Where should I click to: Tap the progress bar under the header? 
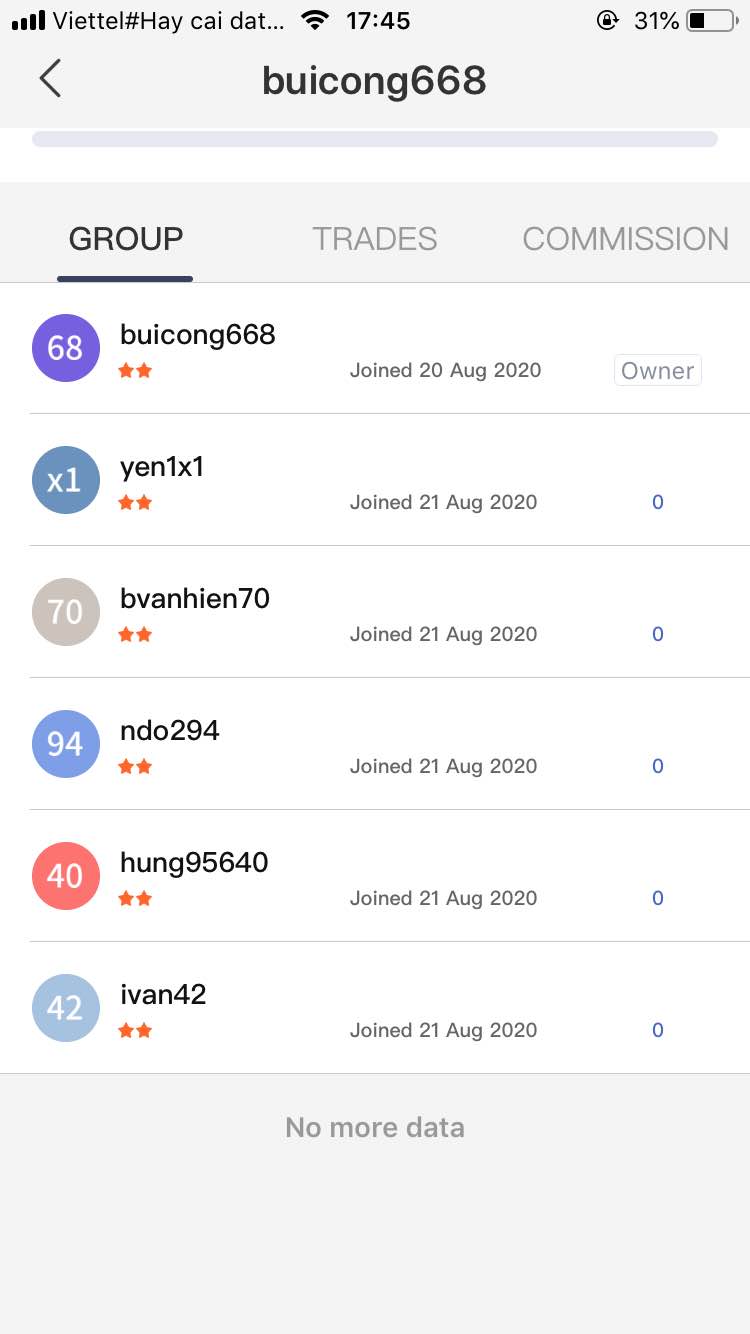[375, 139]
